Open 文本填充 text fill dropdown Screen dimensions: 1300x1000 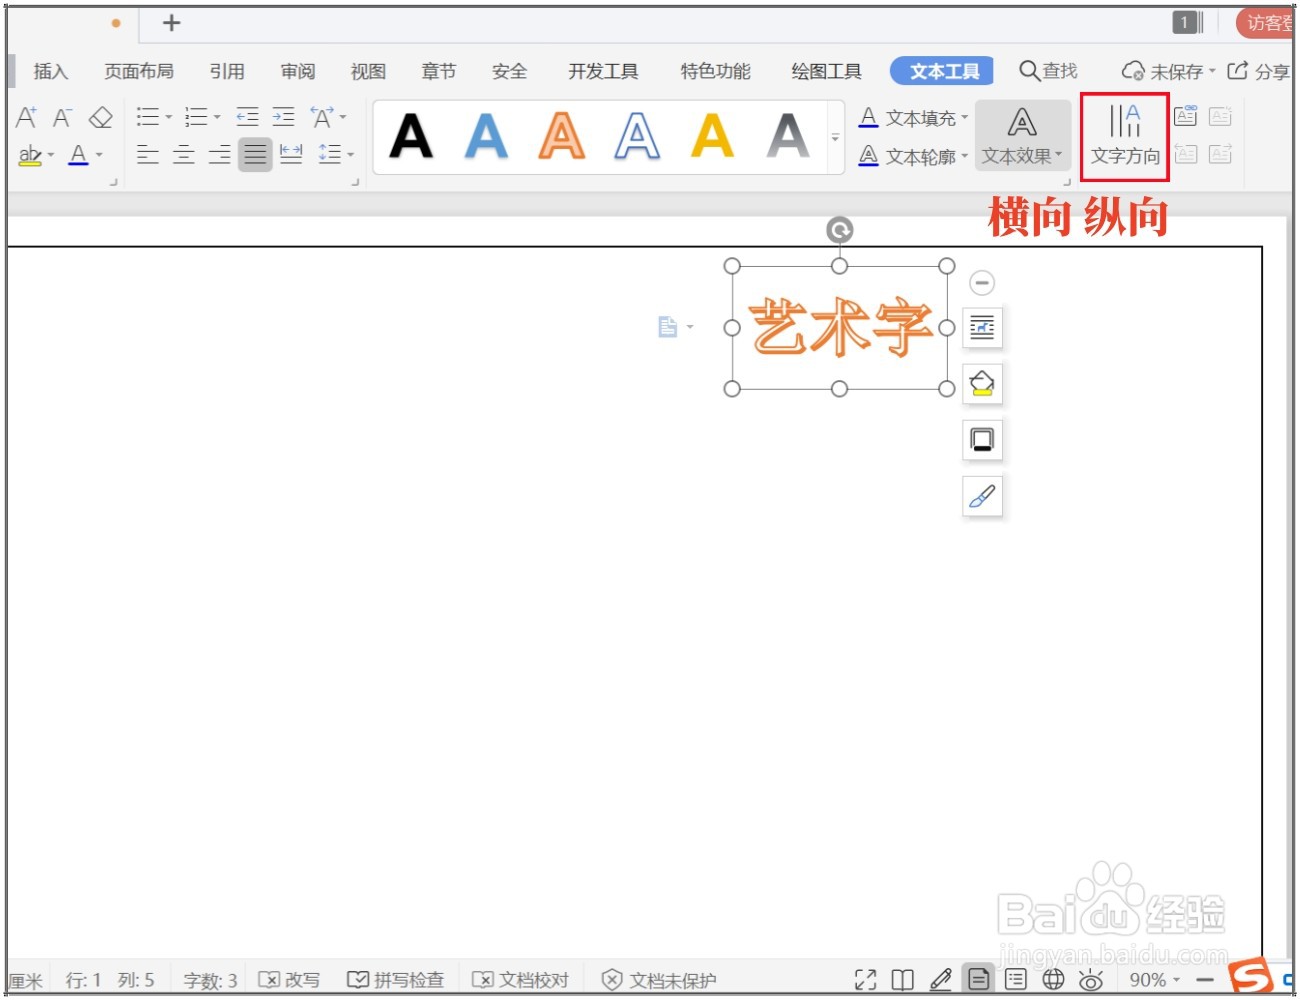tap(914, 118)
